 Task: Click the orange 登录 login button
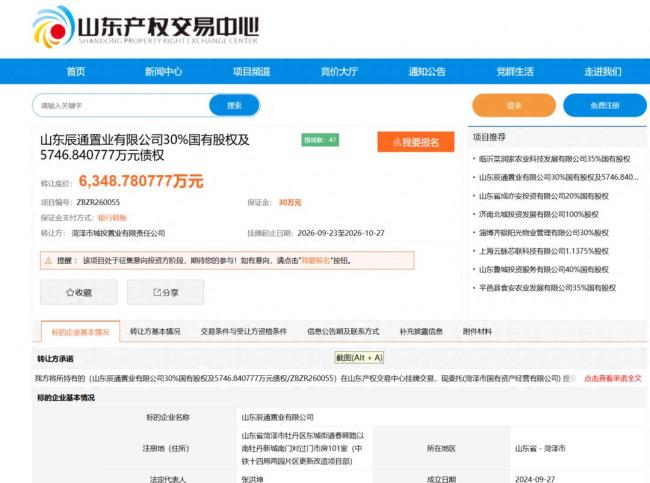tap(514, 105)
